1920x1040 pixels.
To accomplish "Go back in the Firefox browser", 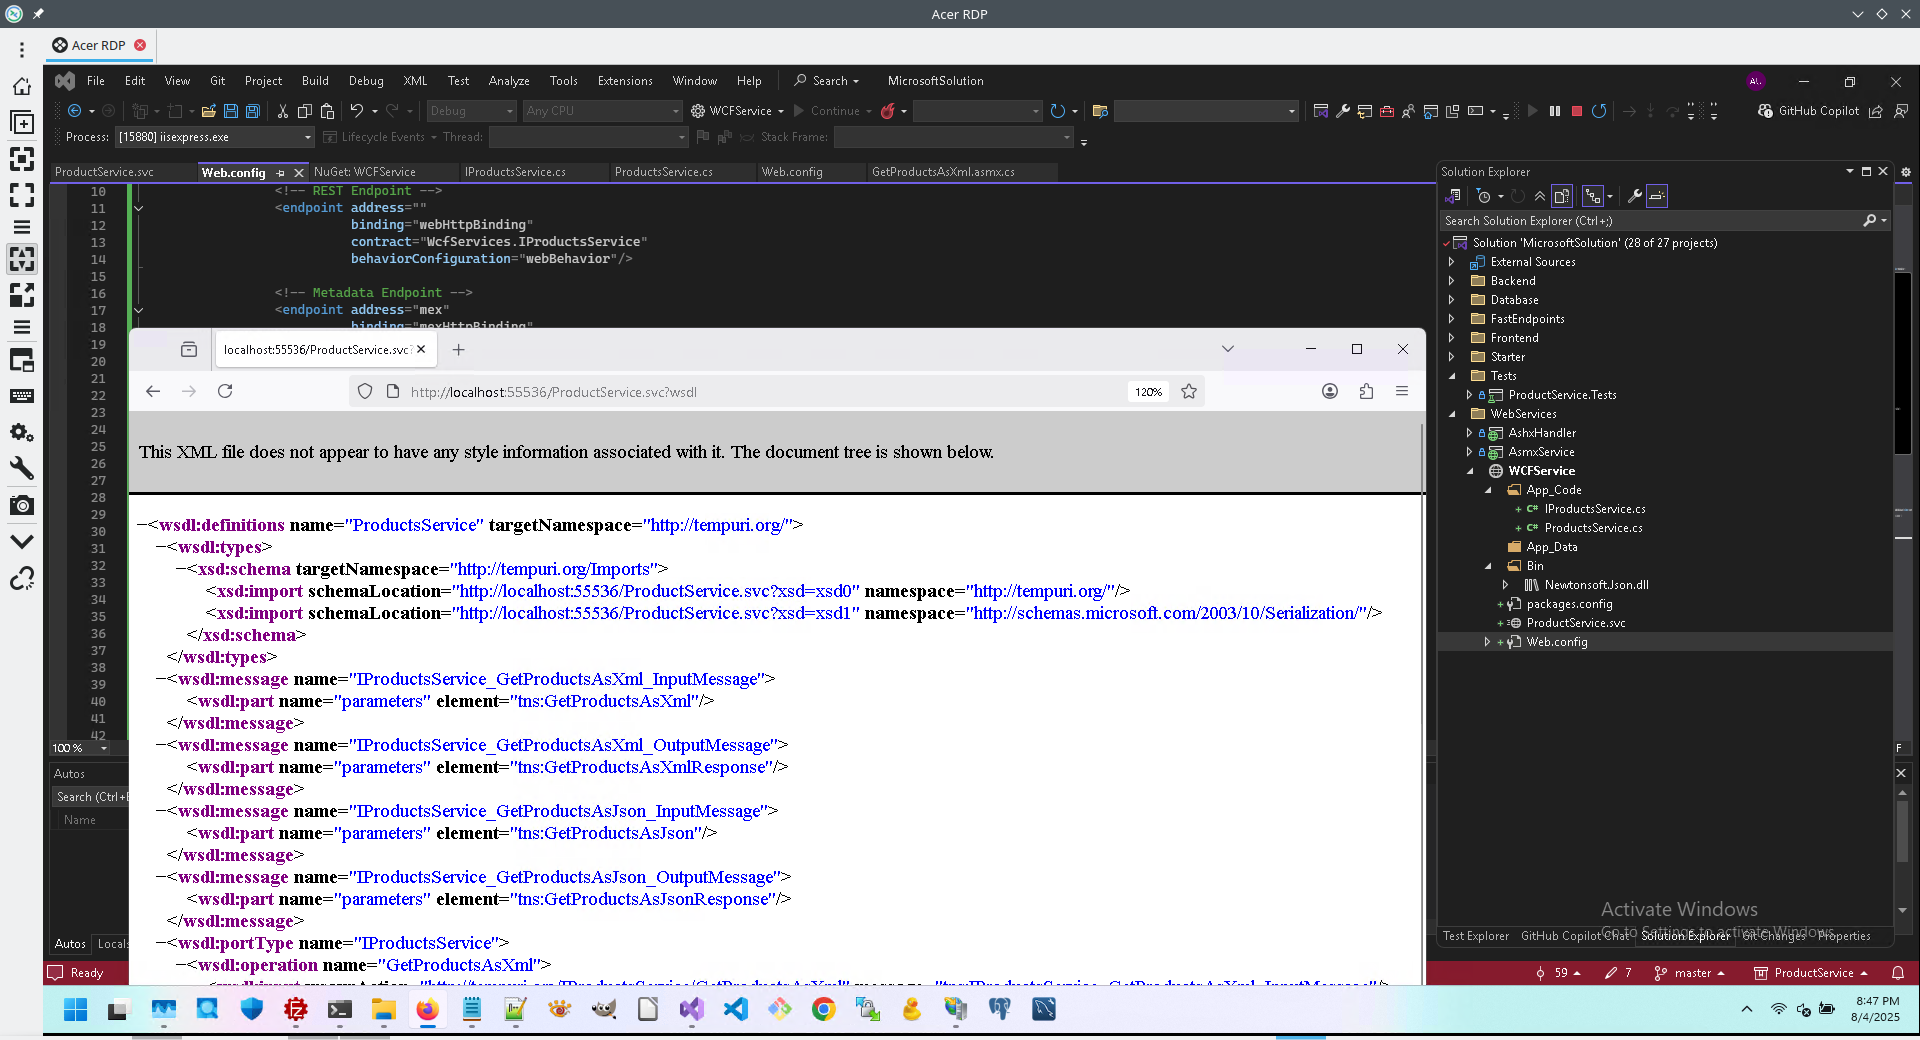I will 153,391.
